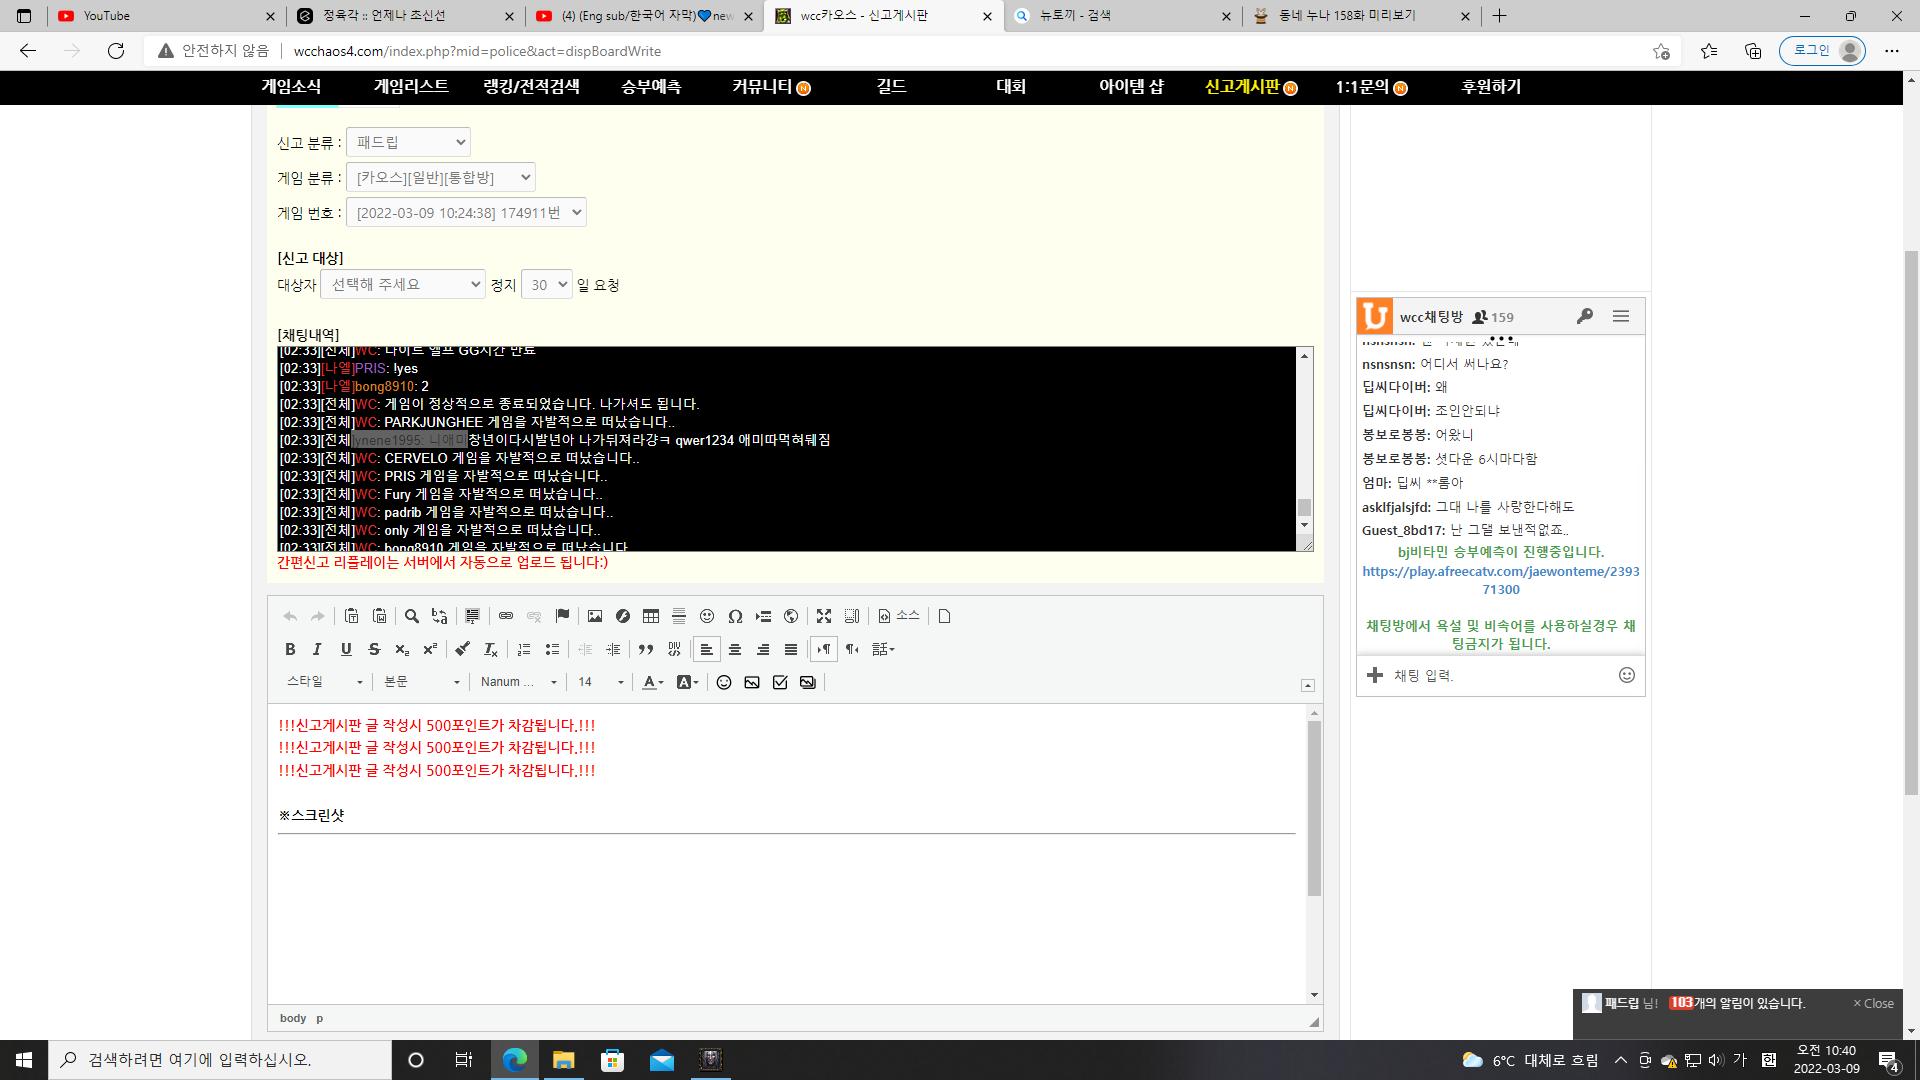
Task: Open the font size 14 dropdown
Action: click(600, 682)
